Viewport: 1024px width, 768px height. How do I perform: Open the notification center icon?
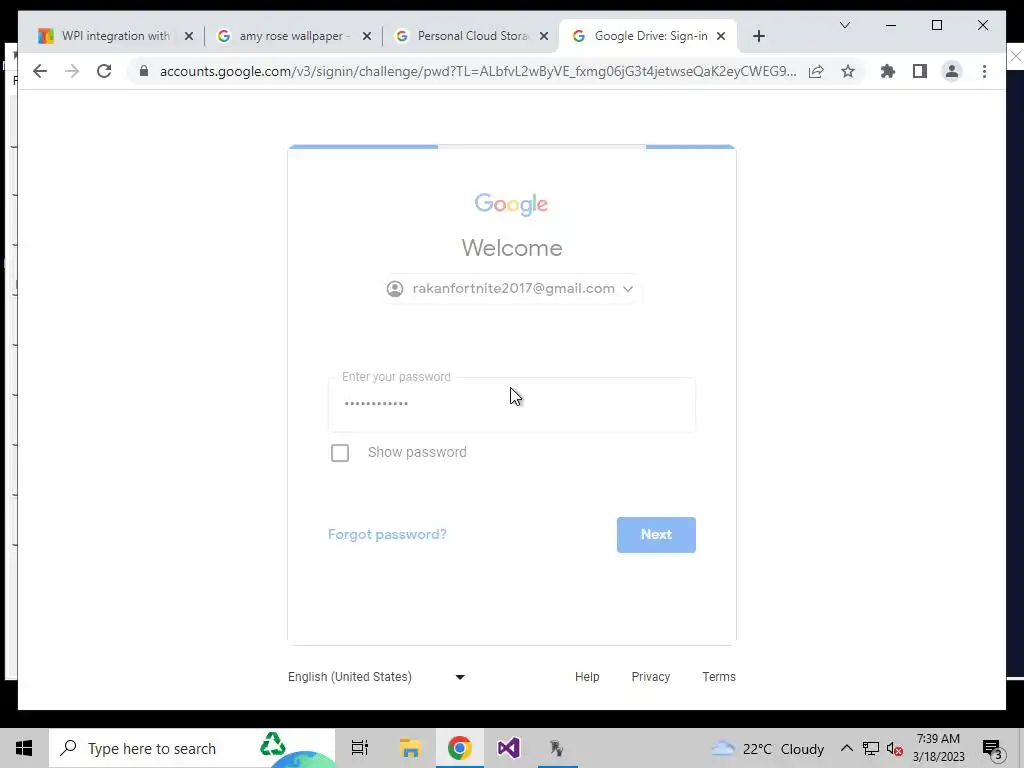coord(991,748)
